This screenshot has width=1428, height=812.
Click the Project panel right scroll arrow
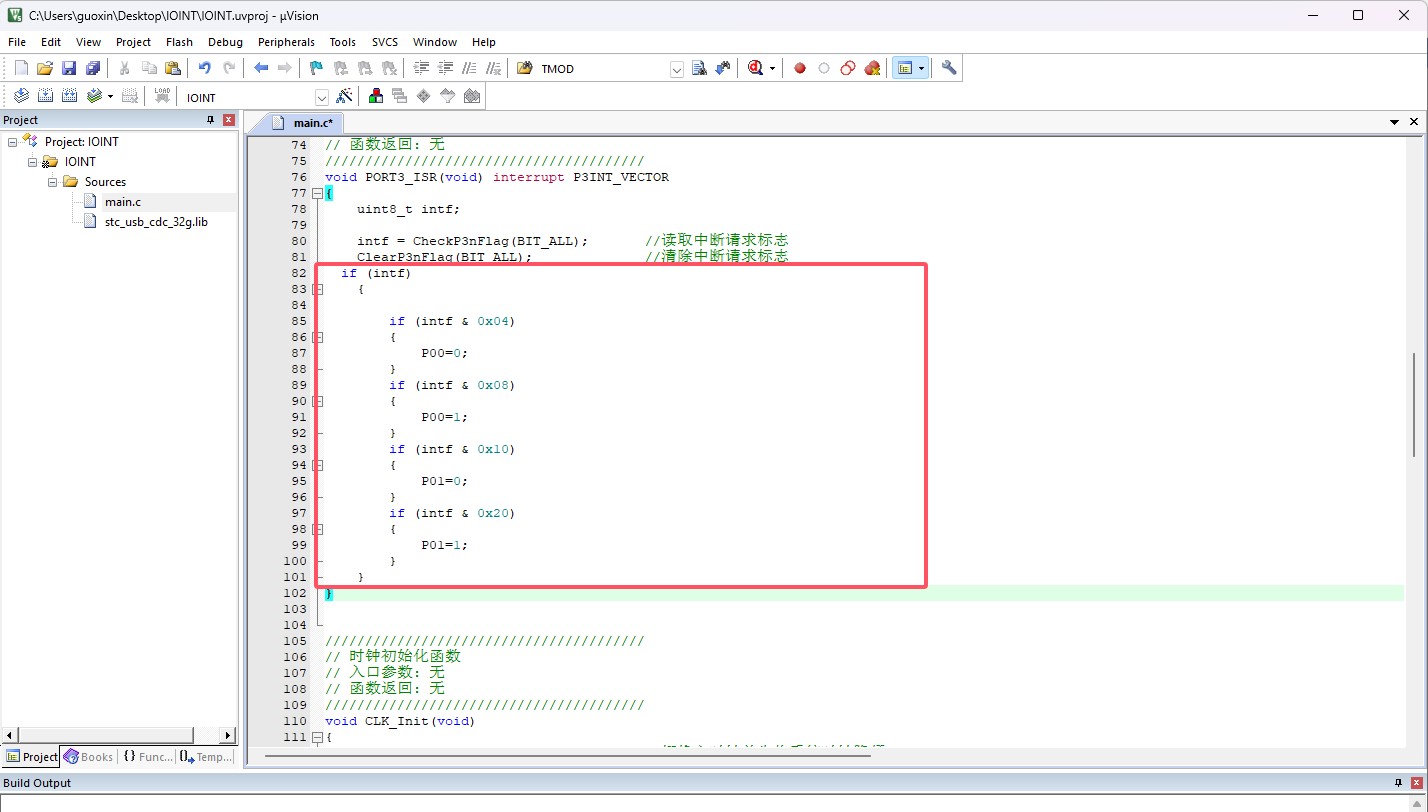[227, 735]
